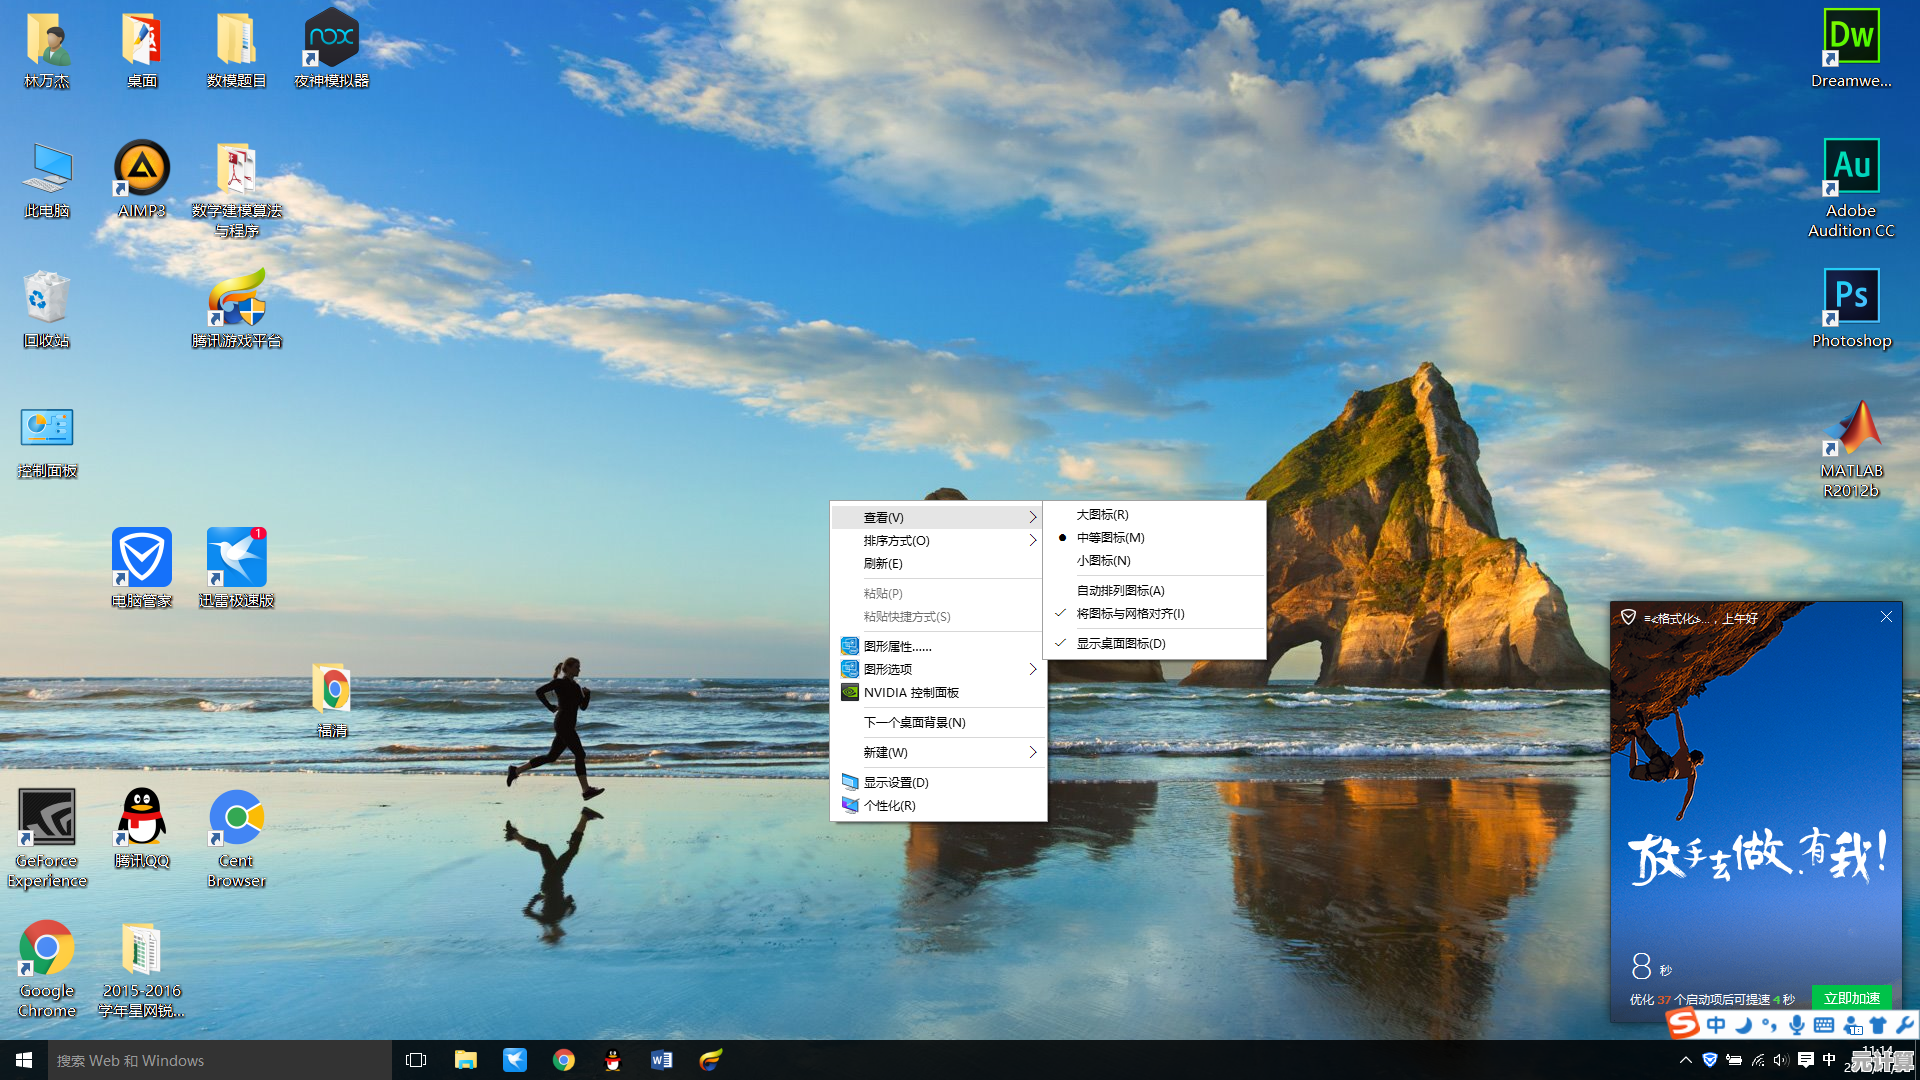Viewport: 1920px width, 1080px height.
Task: Open the Nox emulator desktop icon
Action: click(331, 40)
